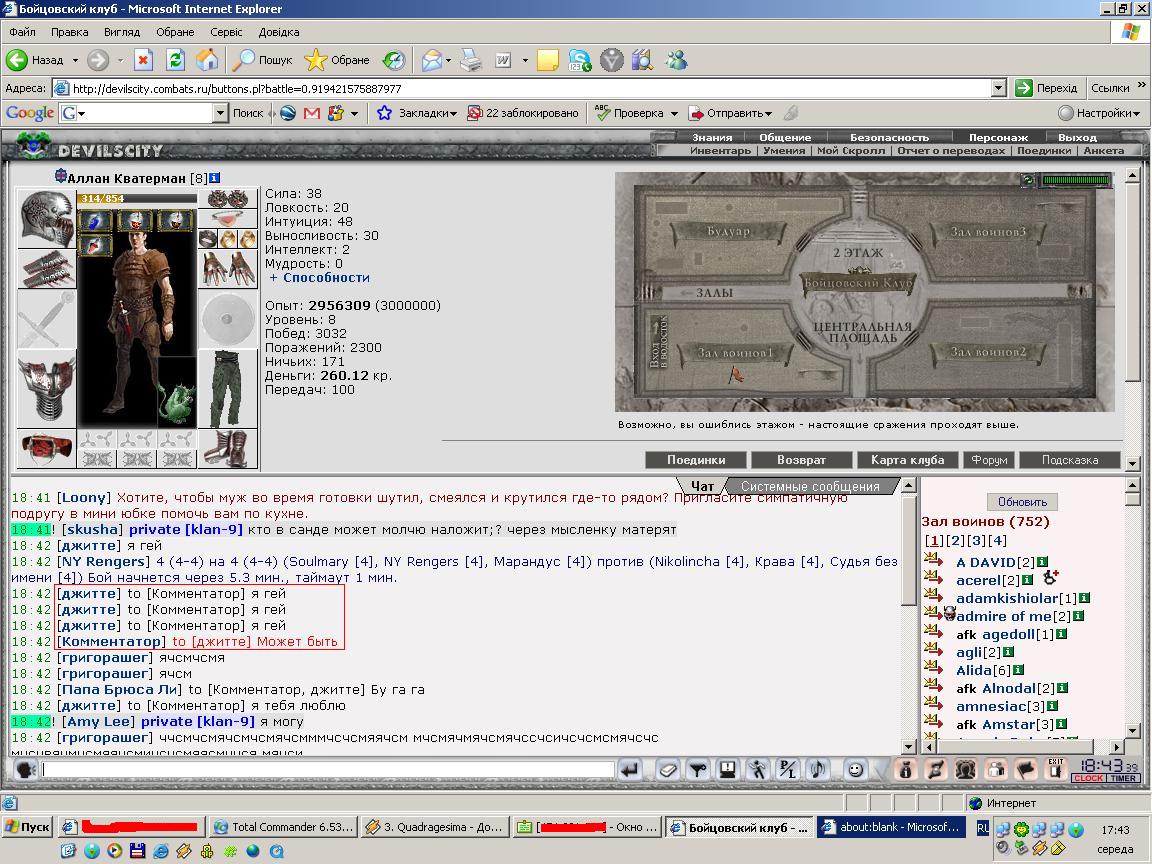Screen dimensions: 1152x864
Task: Click the EXIT door icon
Action: click(1055, 769)
